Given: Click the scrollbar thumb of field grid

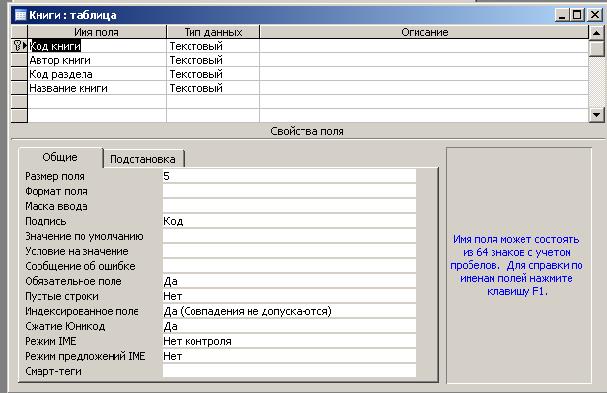Looking at the screenshot, I should click(x=597, y=48).
